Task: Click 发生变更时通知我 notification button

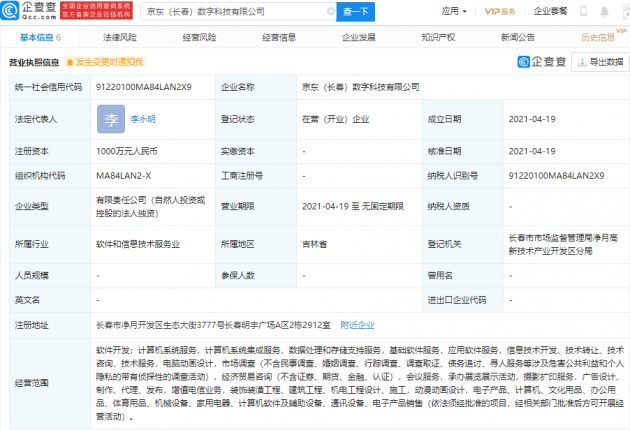Action: pyautogui.click(x=105, y=62)
